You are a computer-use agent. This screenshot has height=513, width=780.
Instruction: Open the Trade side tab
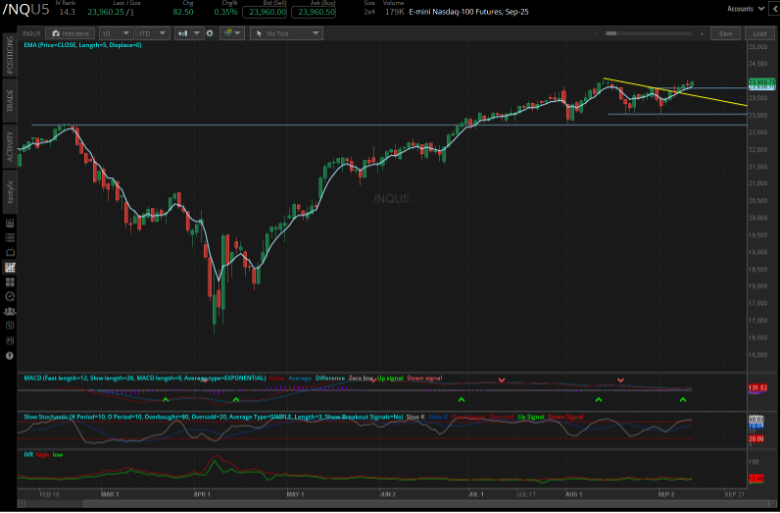coord(10,101)
